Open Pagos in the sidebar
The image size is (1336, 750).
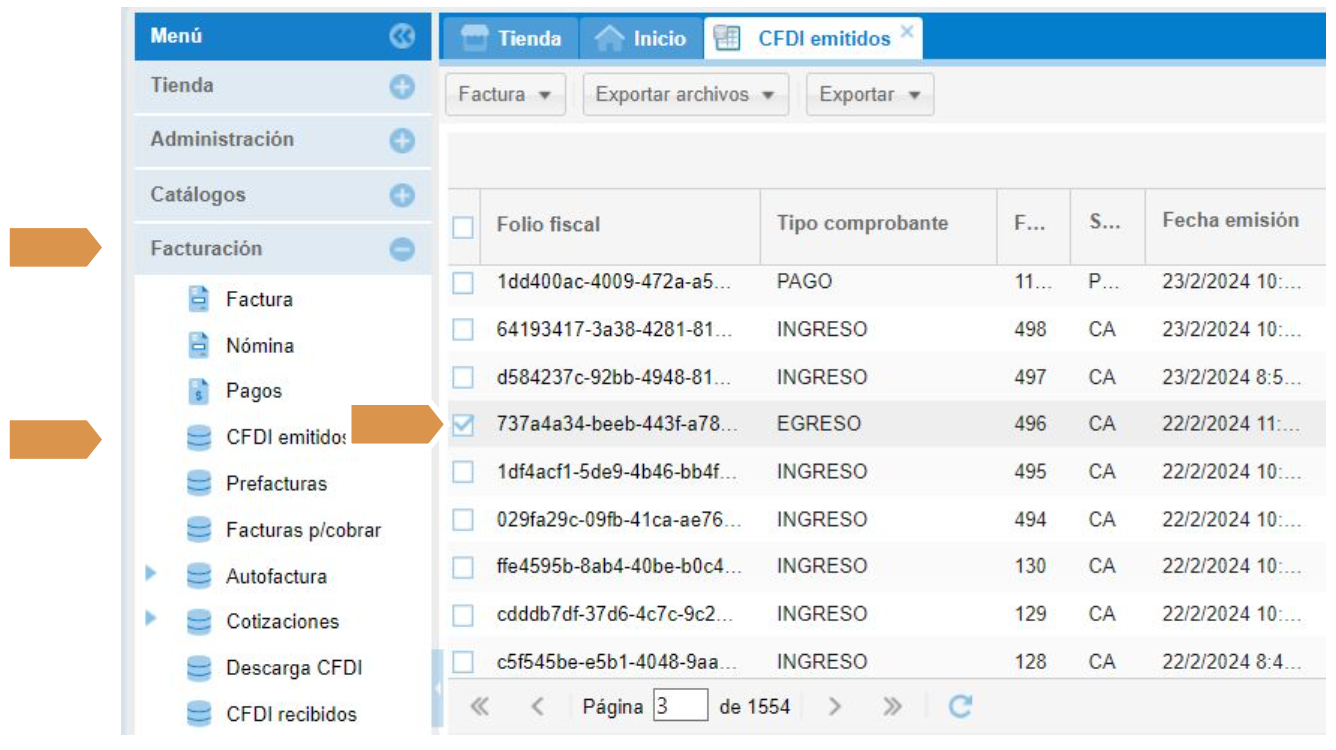coord(253,392)
